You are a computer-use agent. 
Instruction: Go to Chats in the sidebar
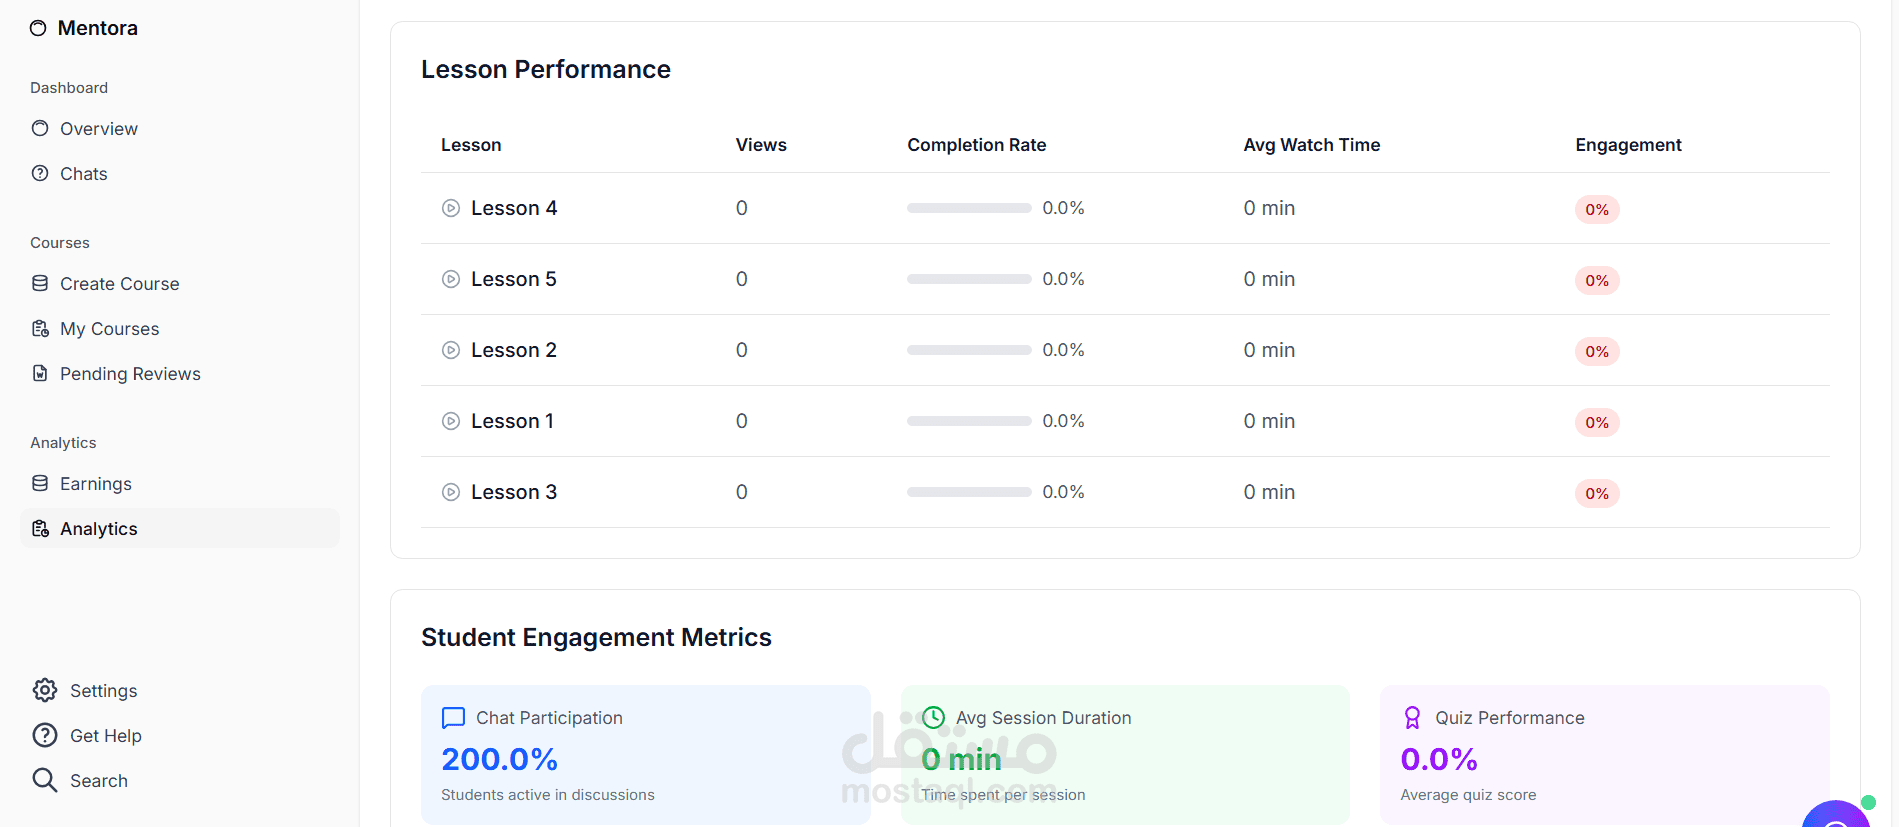click(83, 174)
